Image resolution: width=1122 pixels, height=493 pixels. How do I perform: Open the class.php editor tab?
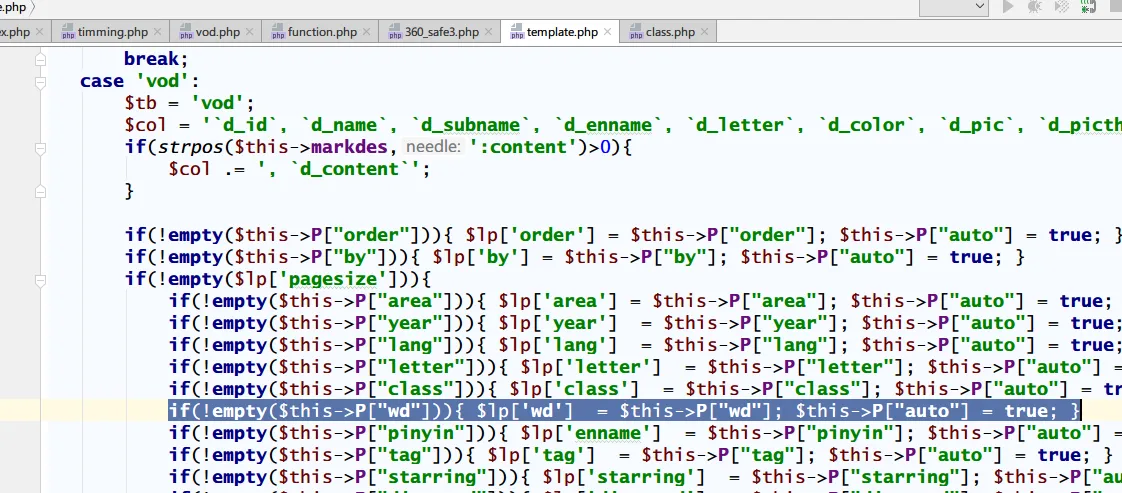tap(670, 32)
